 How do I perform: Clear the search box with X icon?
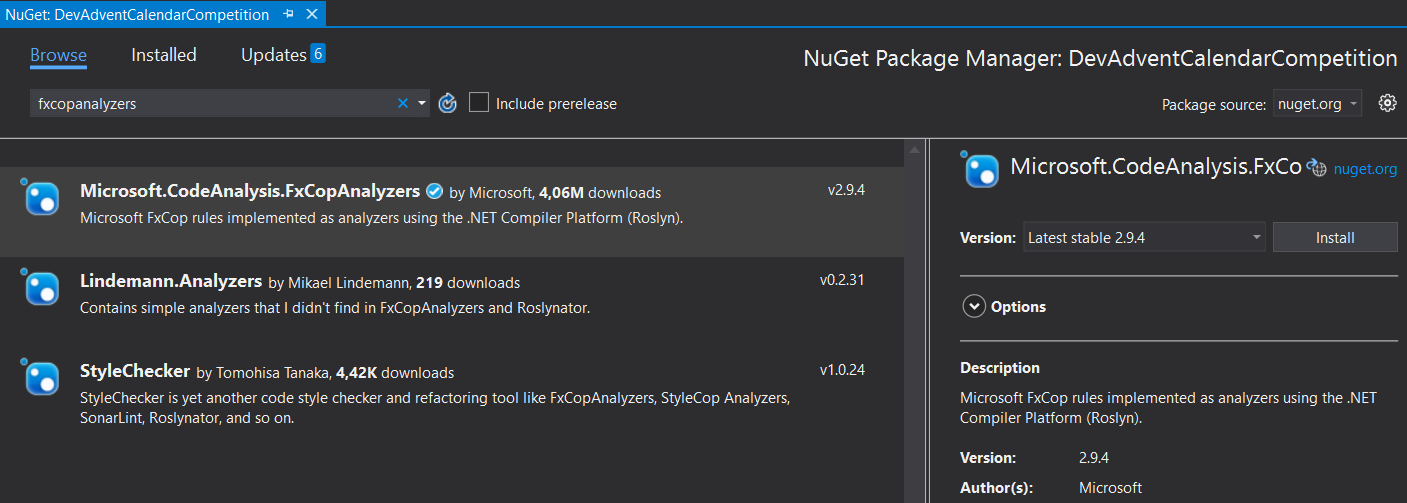tap(403, 103)
